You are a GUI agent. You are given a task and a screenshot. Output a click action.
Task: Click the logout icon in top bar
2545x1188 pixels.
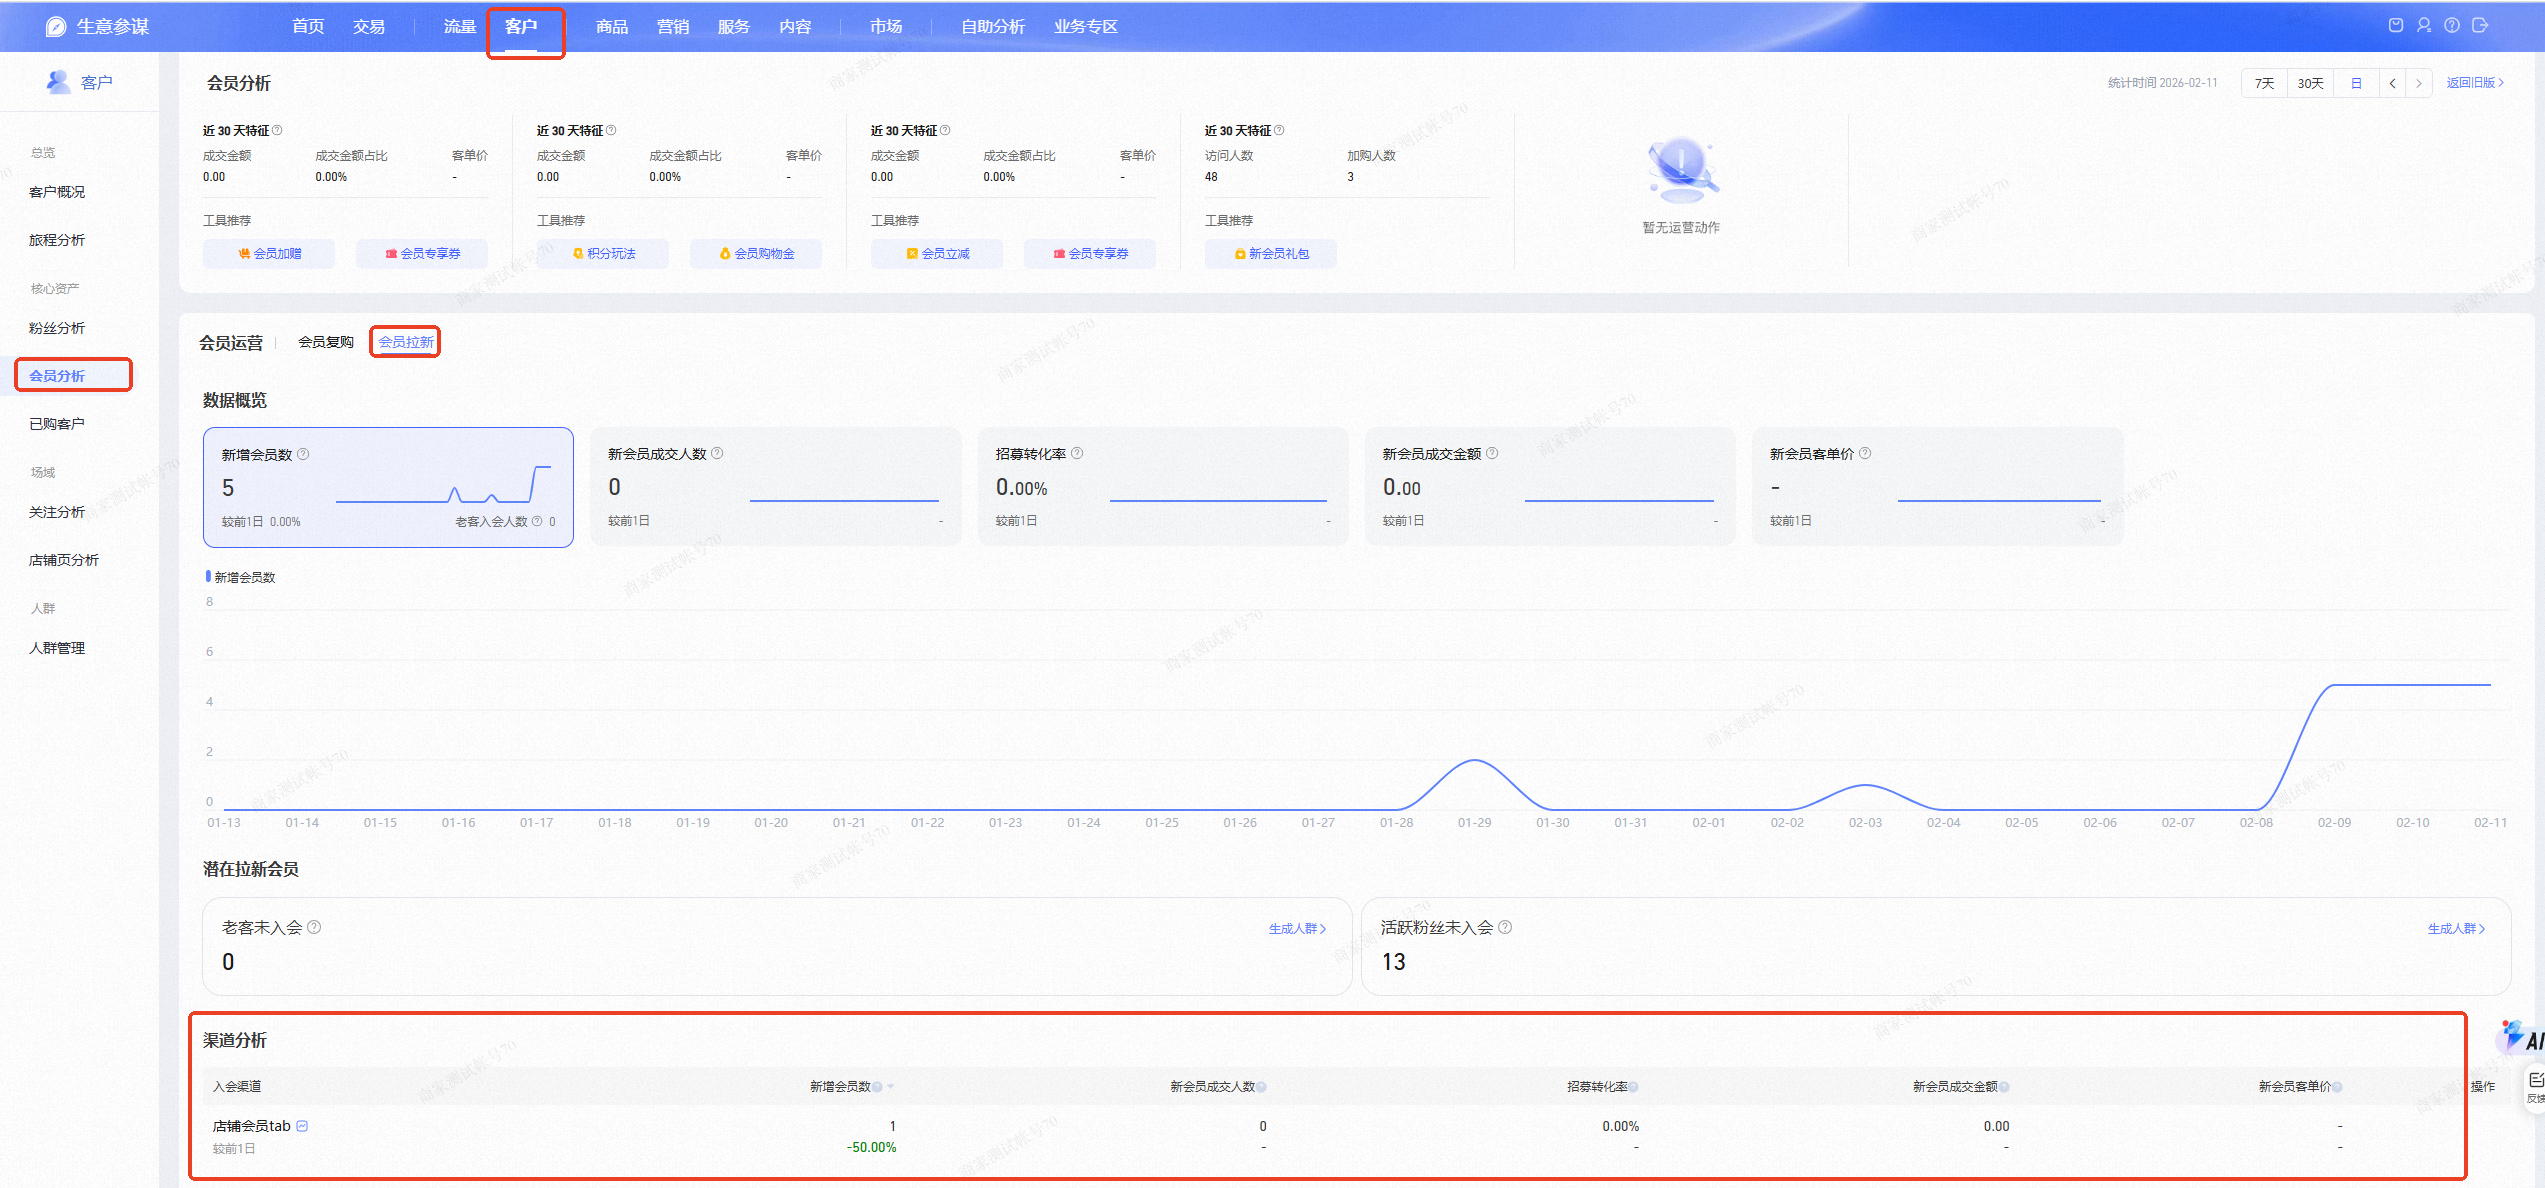coord(2480,26)
